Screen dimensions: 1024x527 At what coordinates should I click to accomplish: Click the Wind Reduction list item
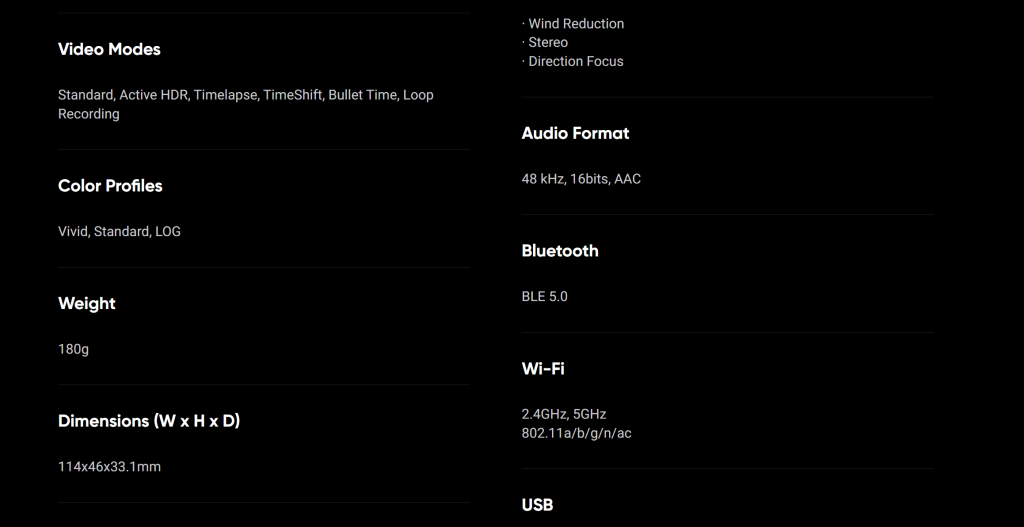(x=573, y=24)
